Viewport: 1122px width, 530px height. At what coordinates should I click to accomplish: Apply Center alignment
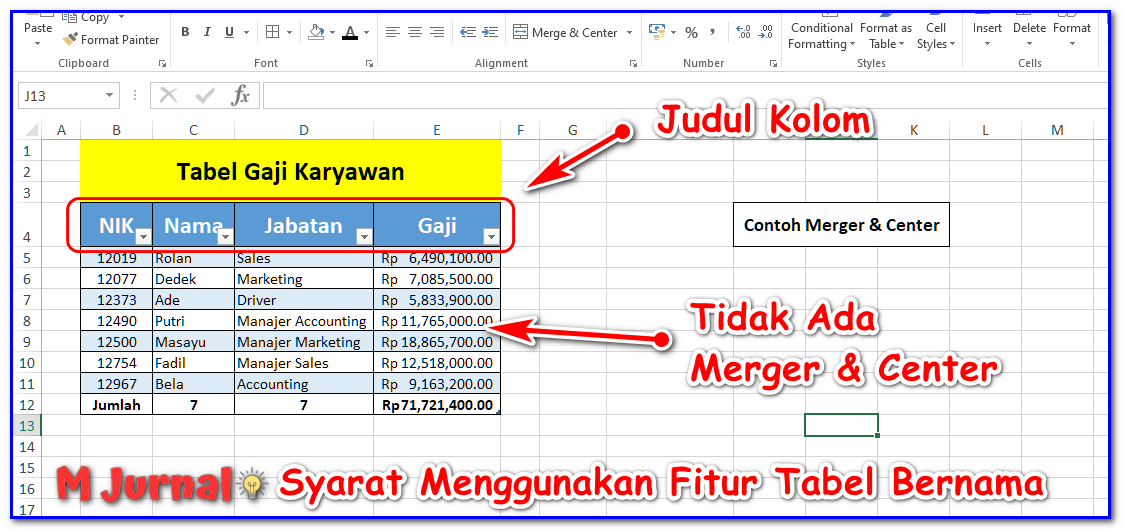415,32
